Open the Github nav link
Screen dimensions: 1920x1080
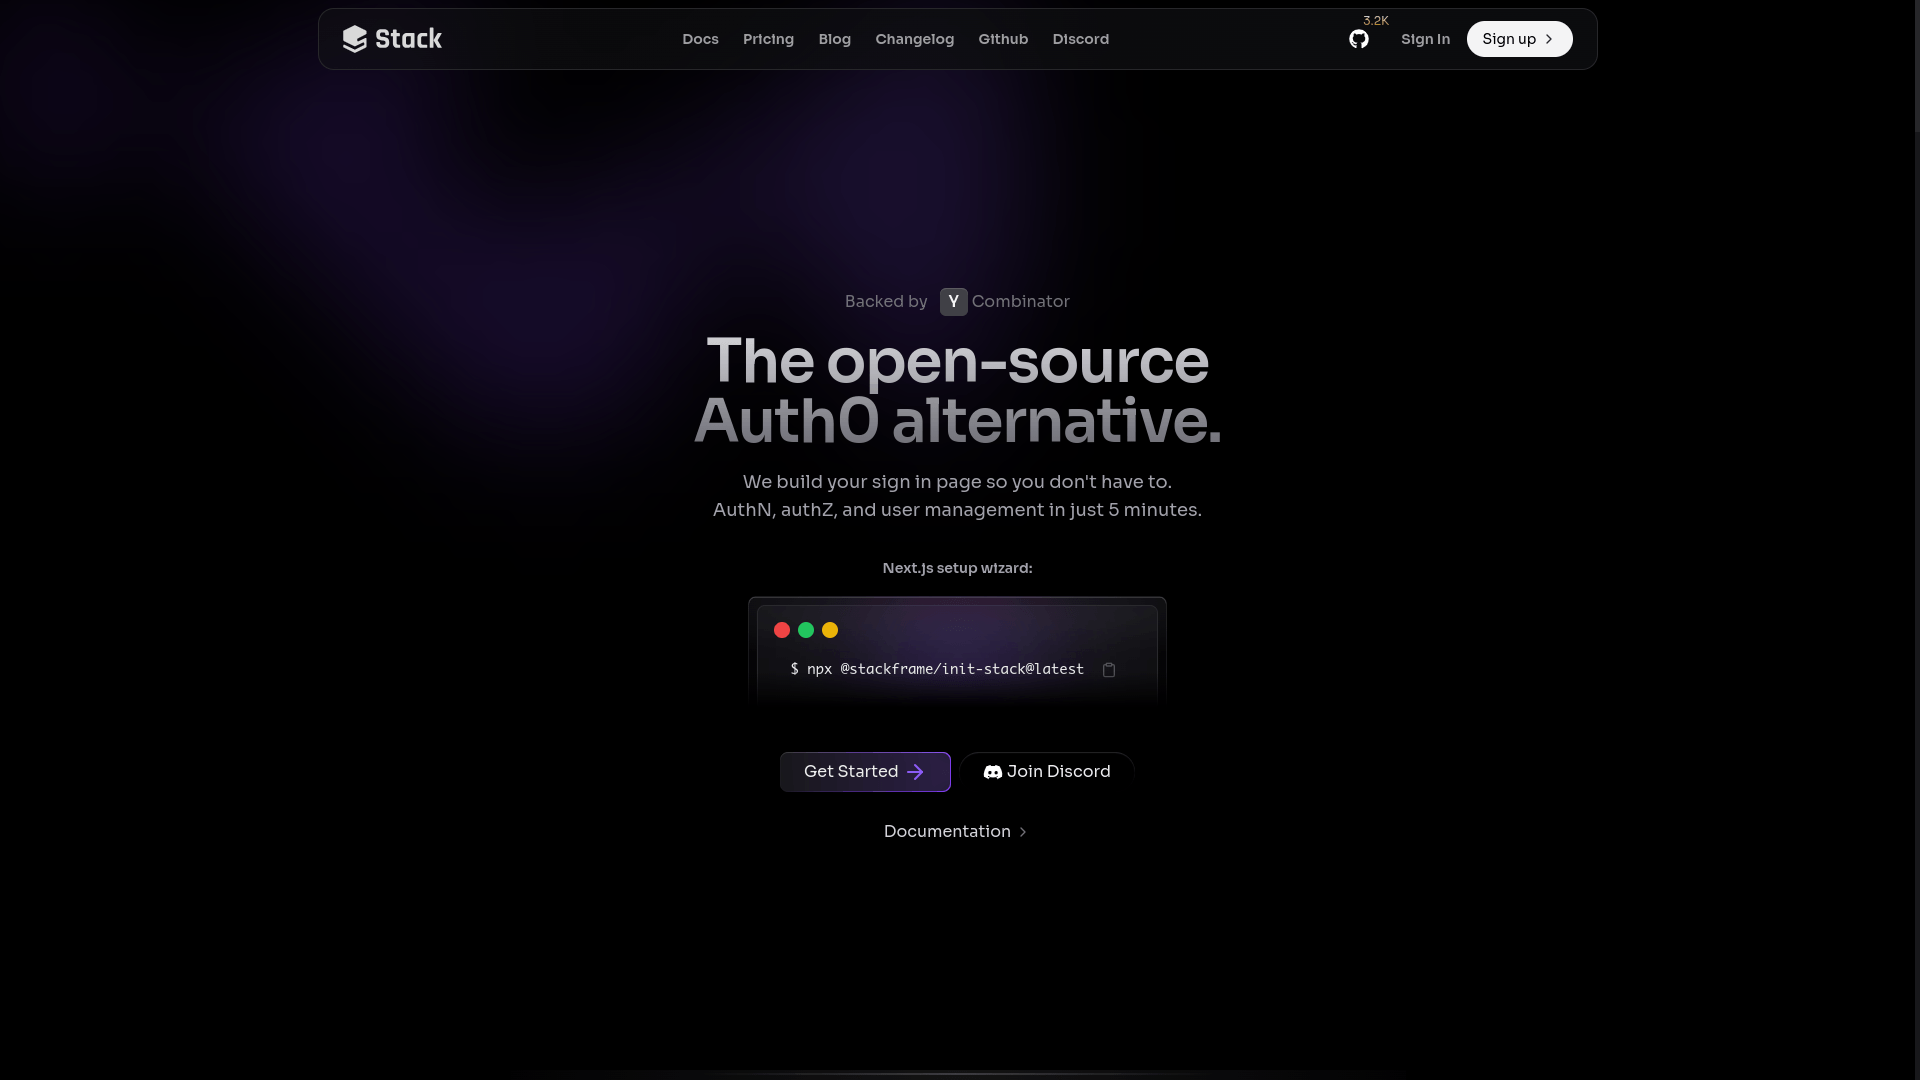point(1003,39)
